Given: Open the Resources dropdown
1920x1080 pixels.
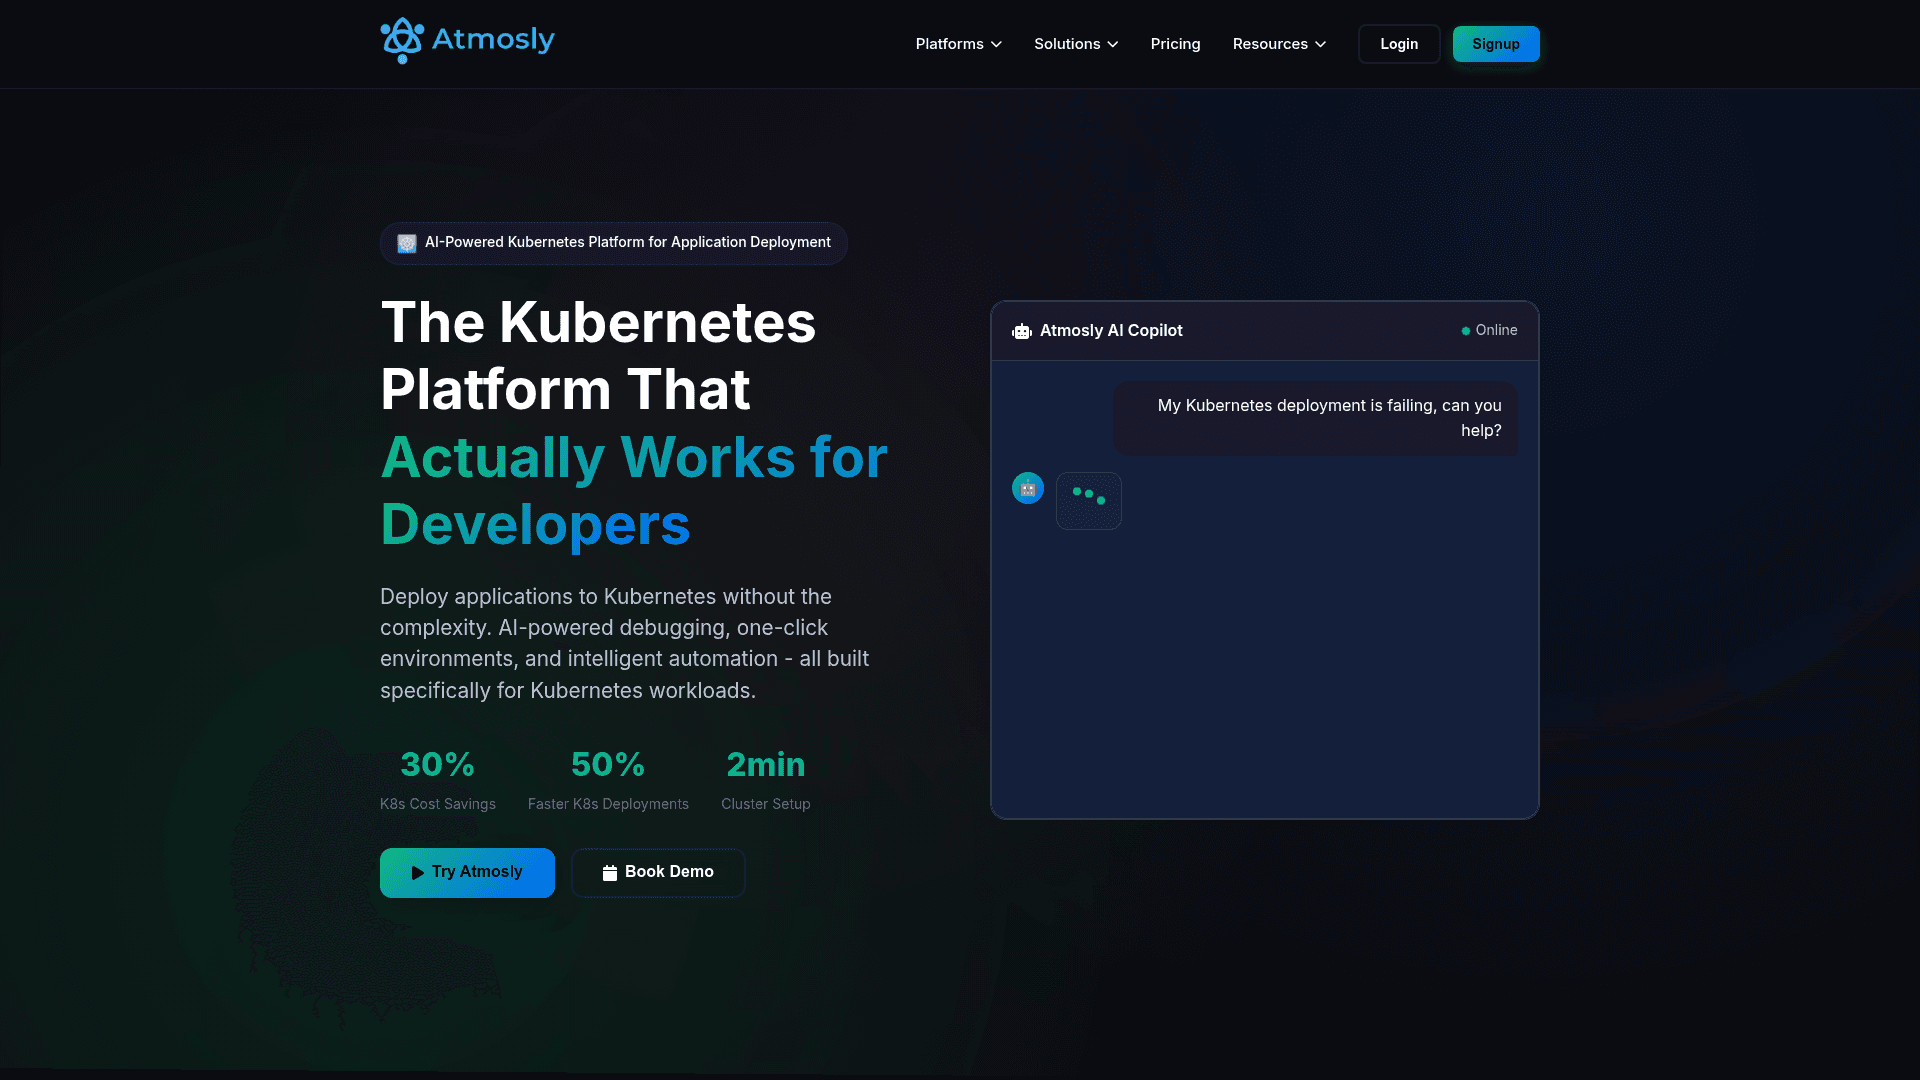Looking at the screenshot, I should (x=1279, y=44).
